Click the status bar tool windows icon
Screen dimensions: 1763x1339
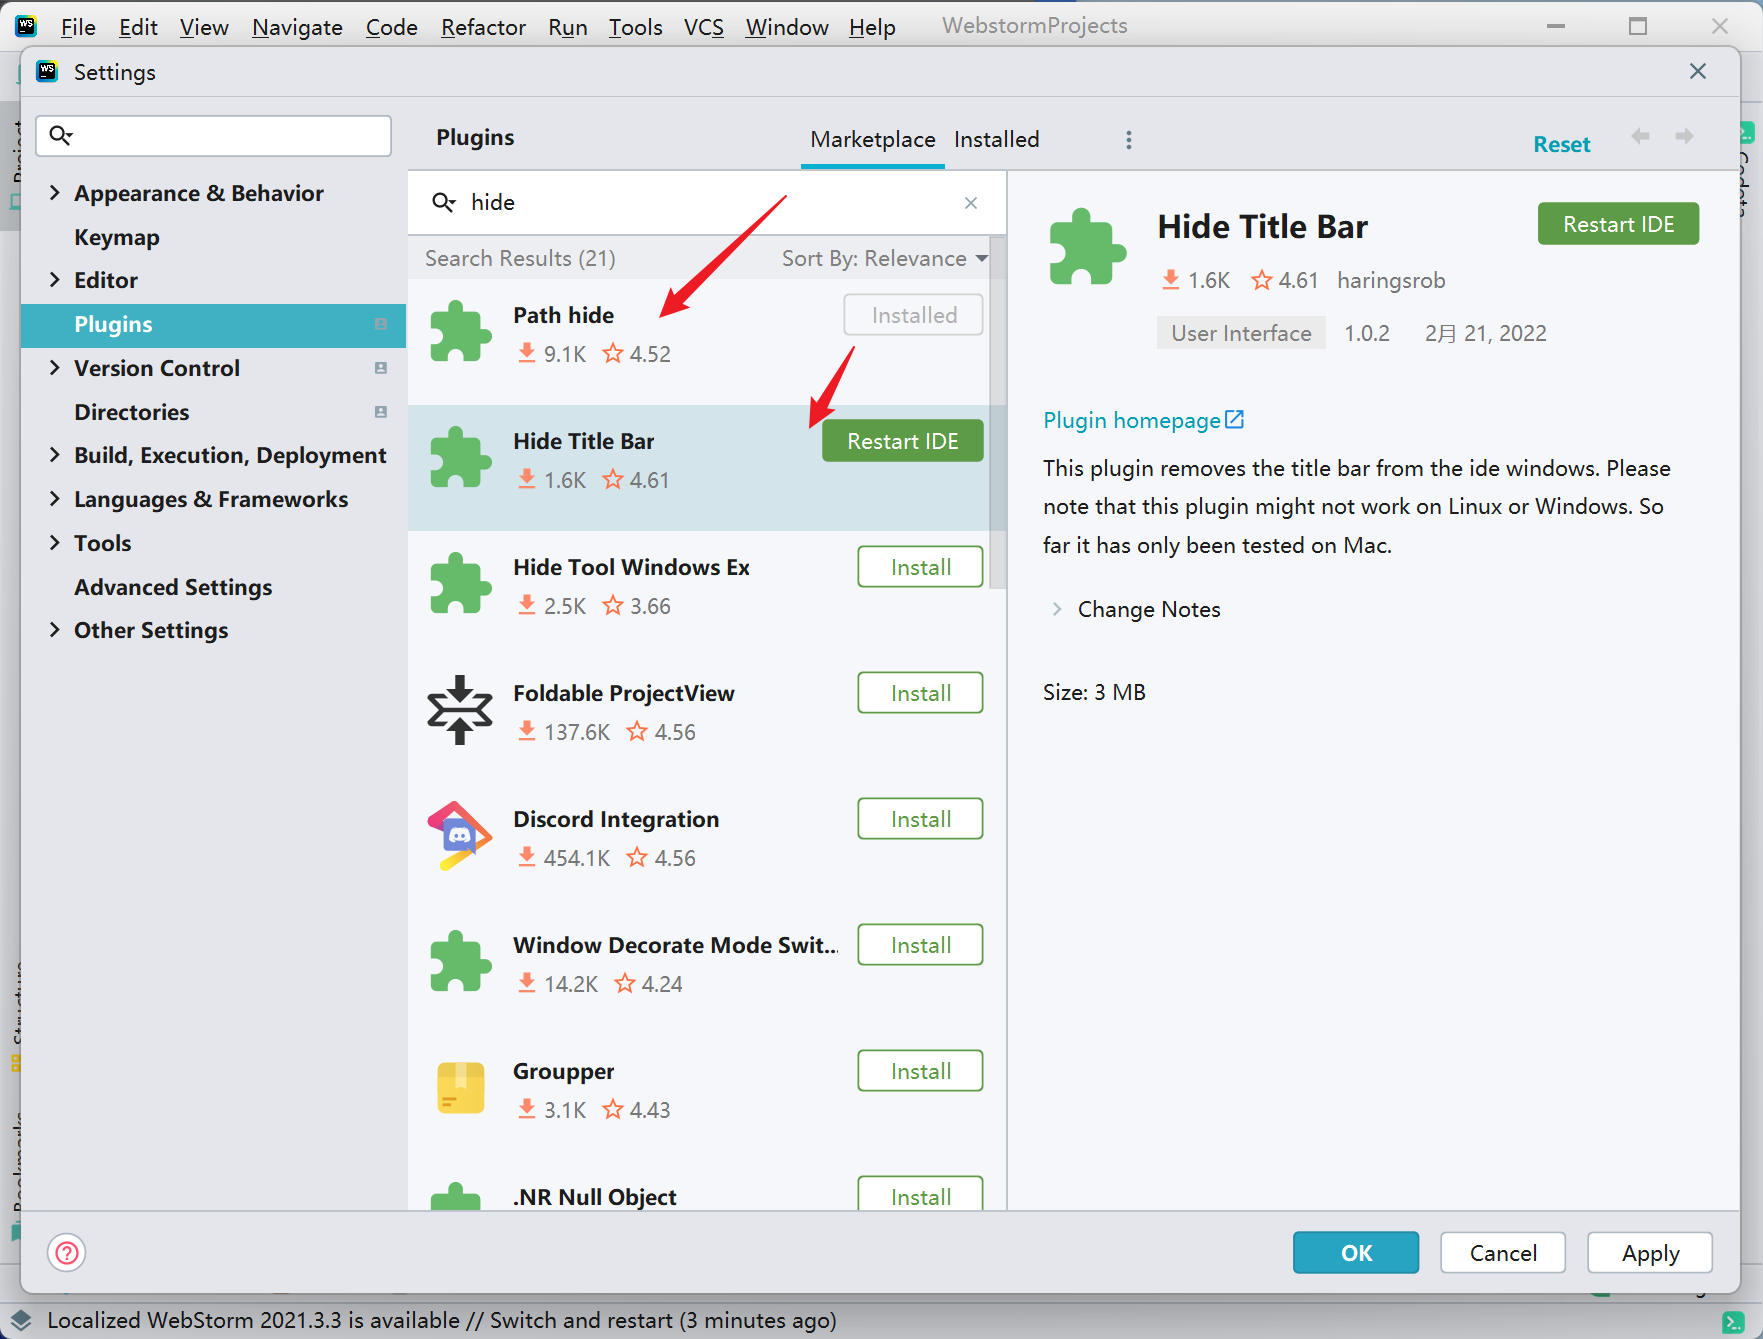point(21,1320)
